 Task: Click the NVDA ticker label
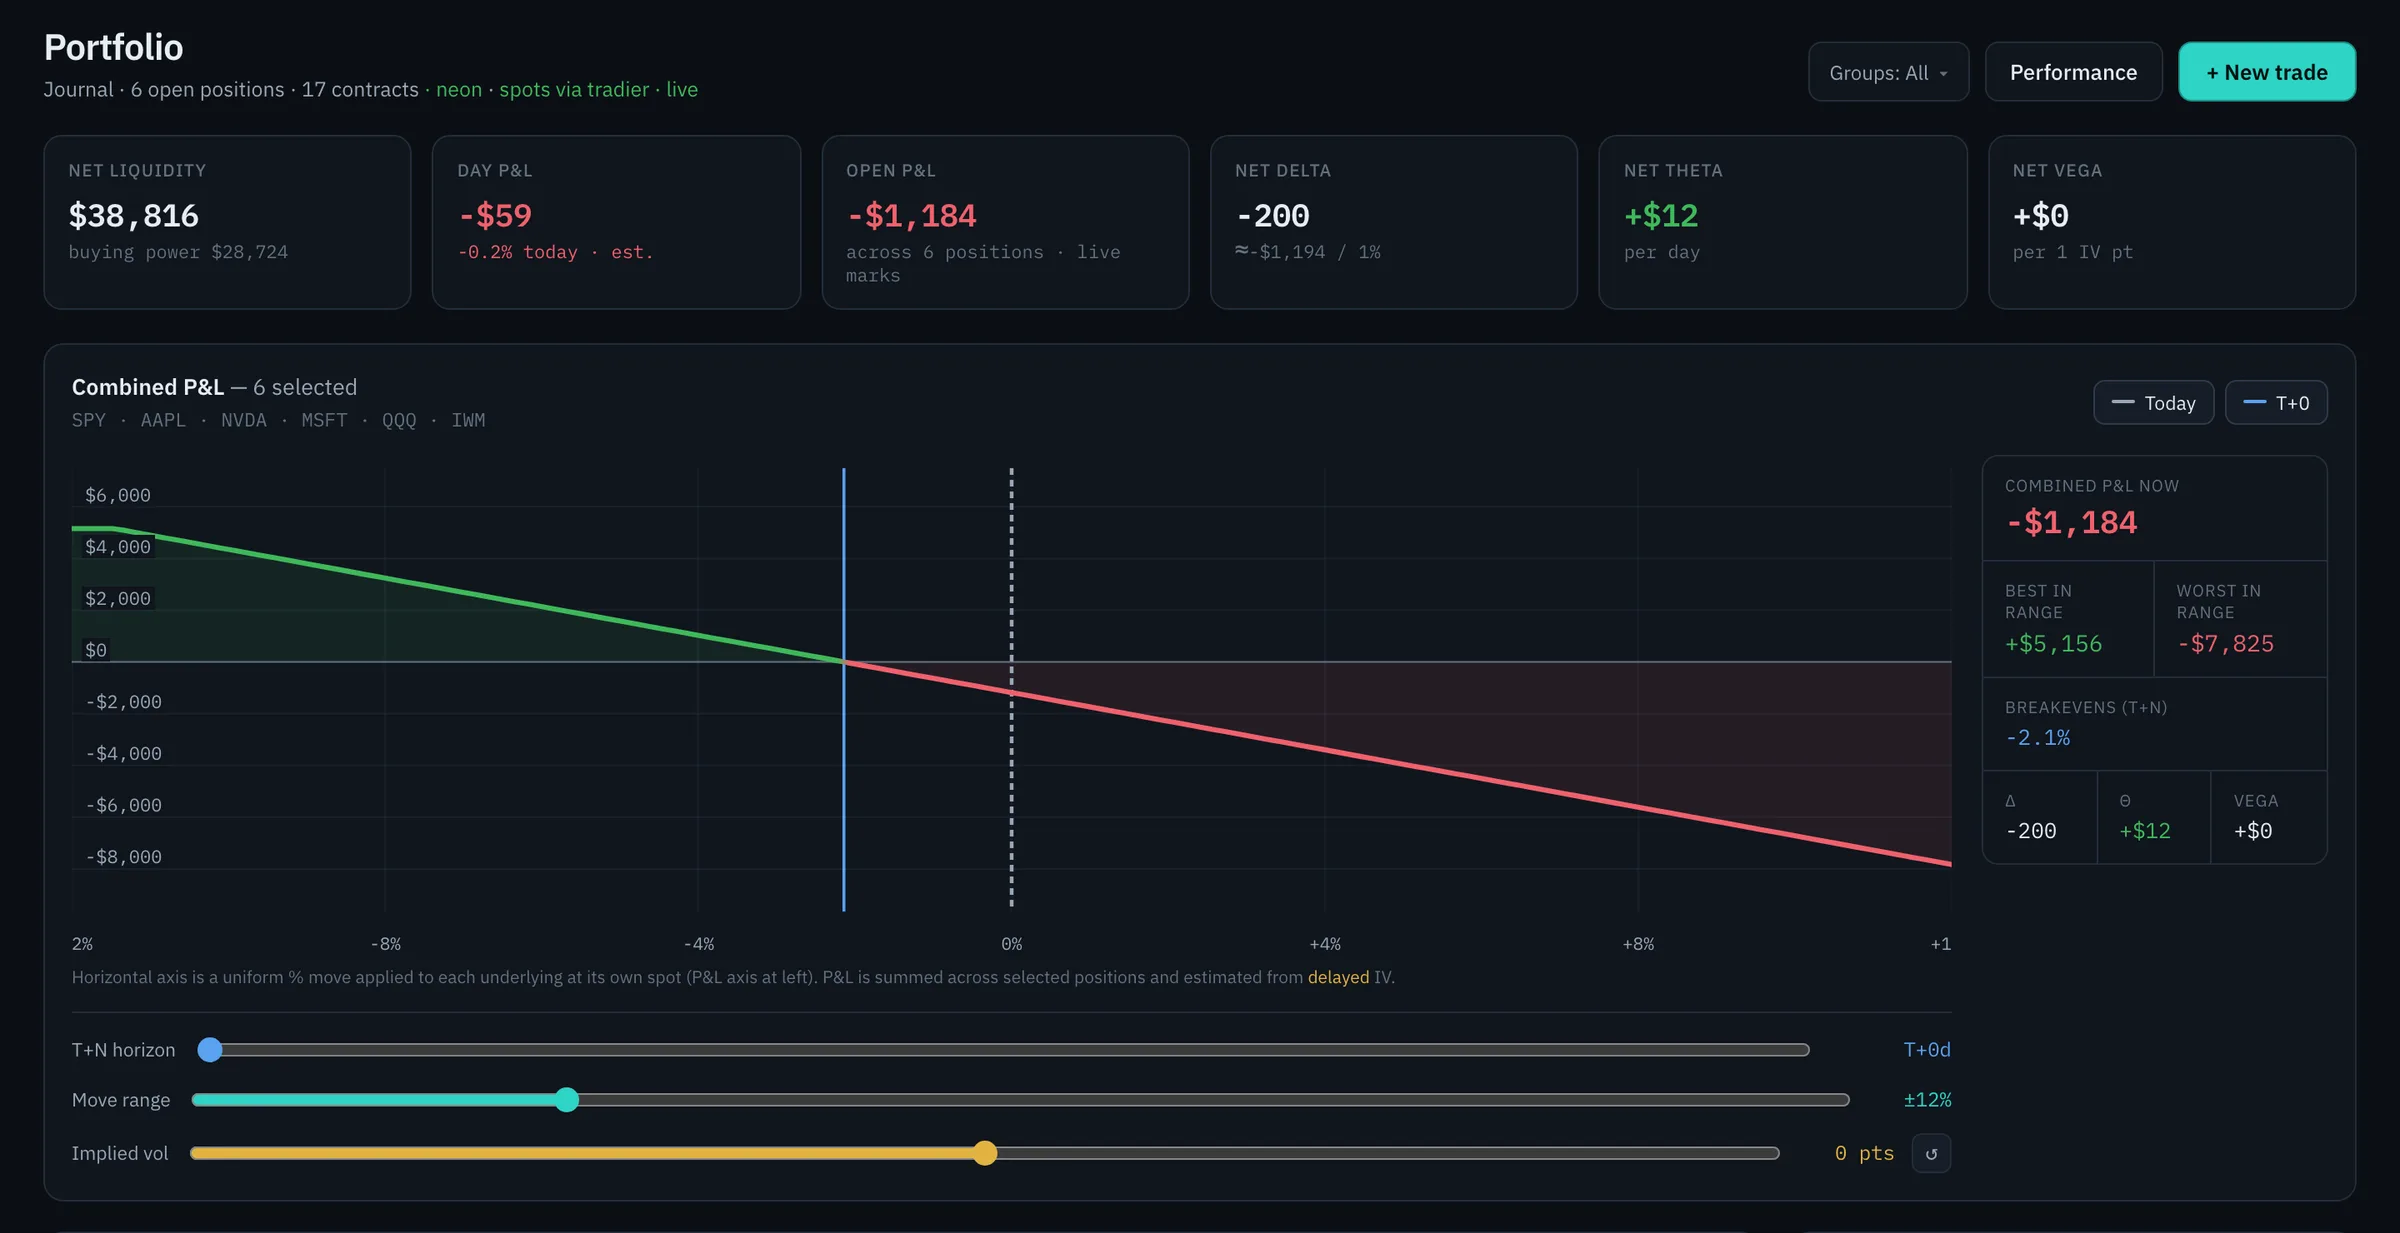[244, 420]
